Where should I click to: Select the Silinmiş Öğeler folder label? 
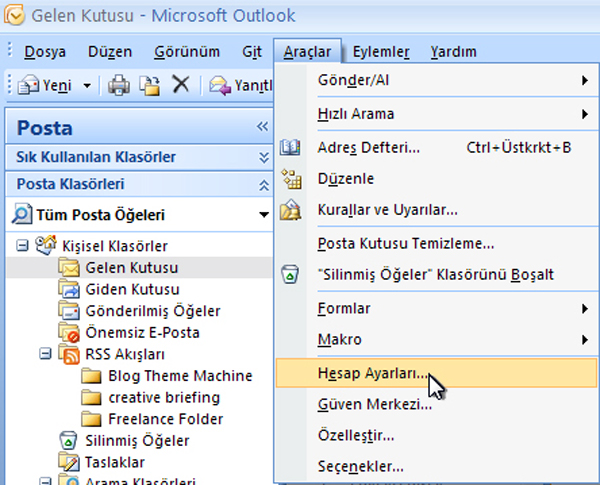[137, 441]
